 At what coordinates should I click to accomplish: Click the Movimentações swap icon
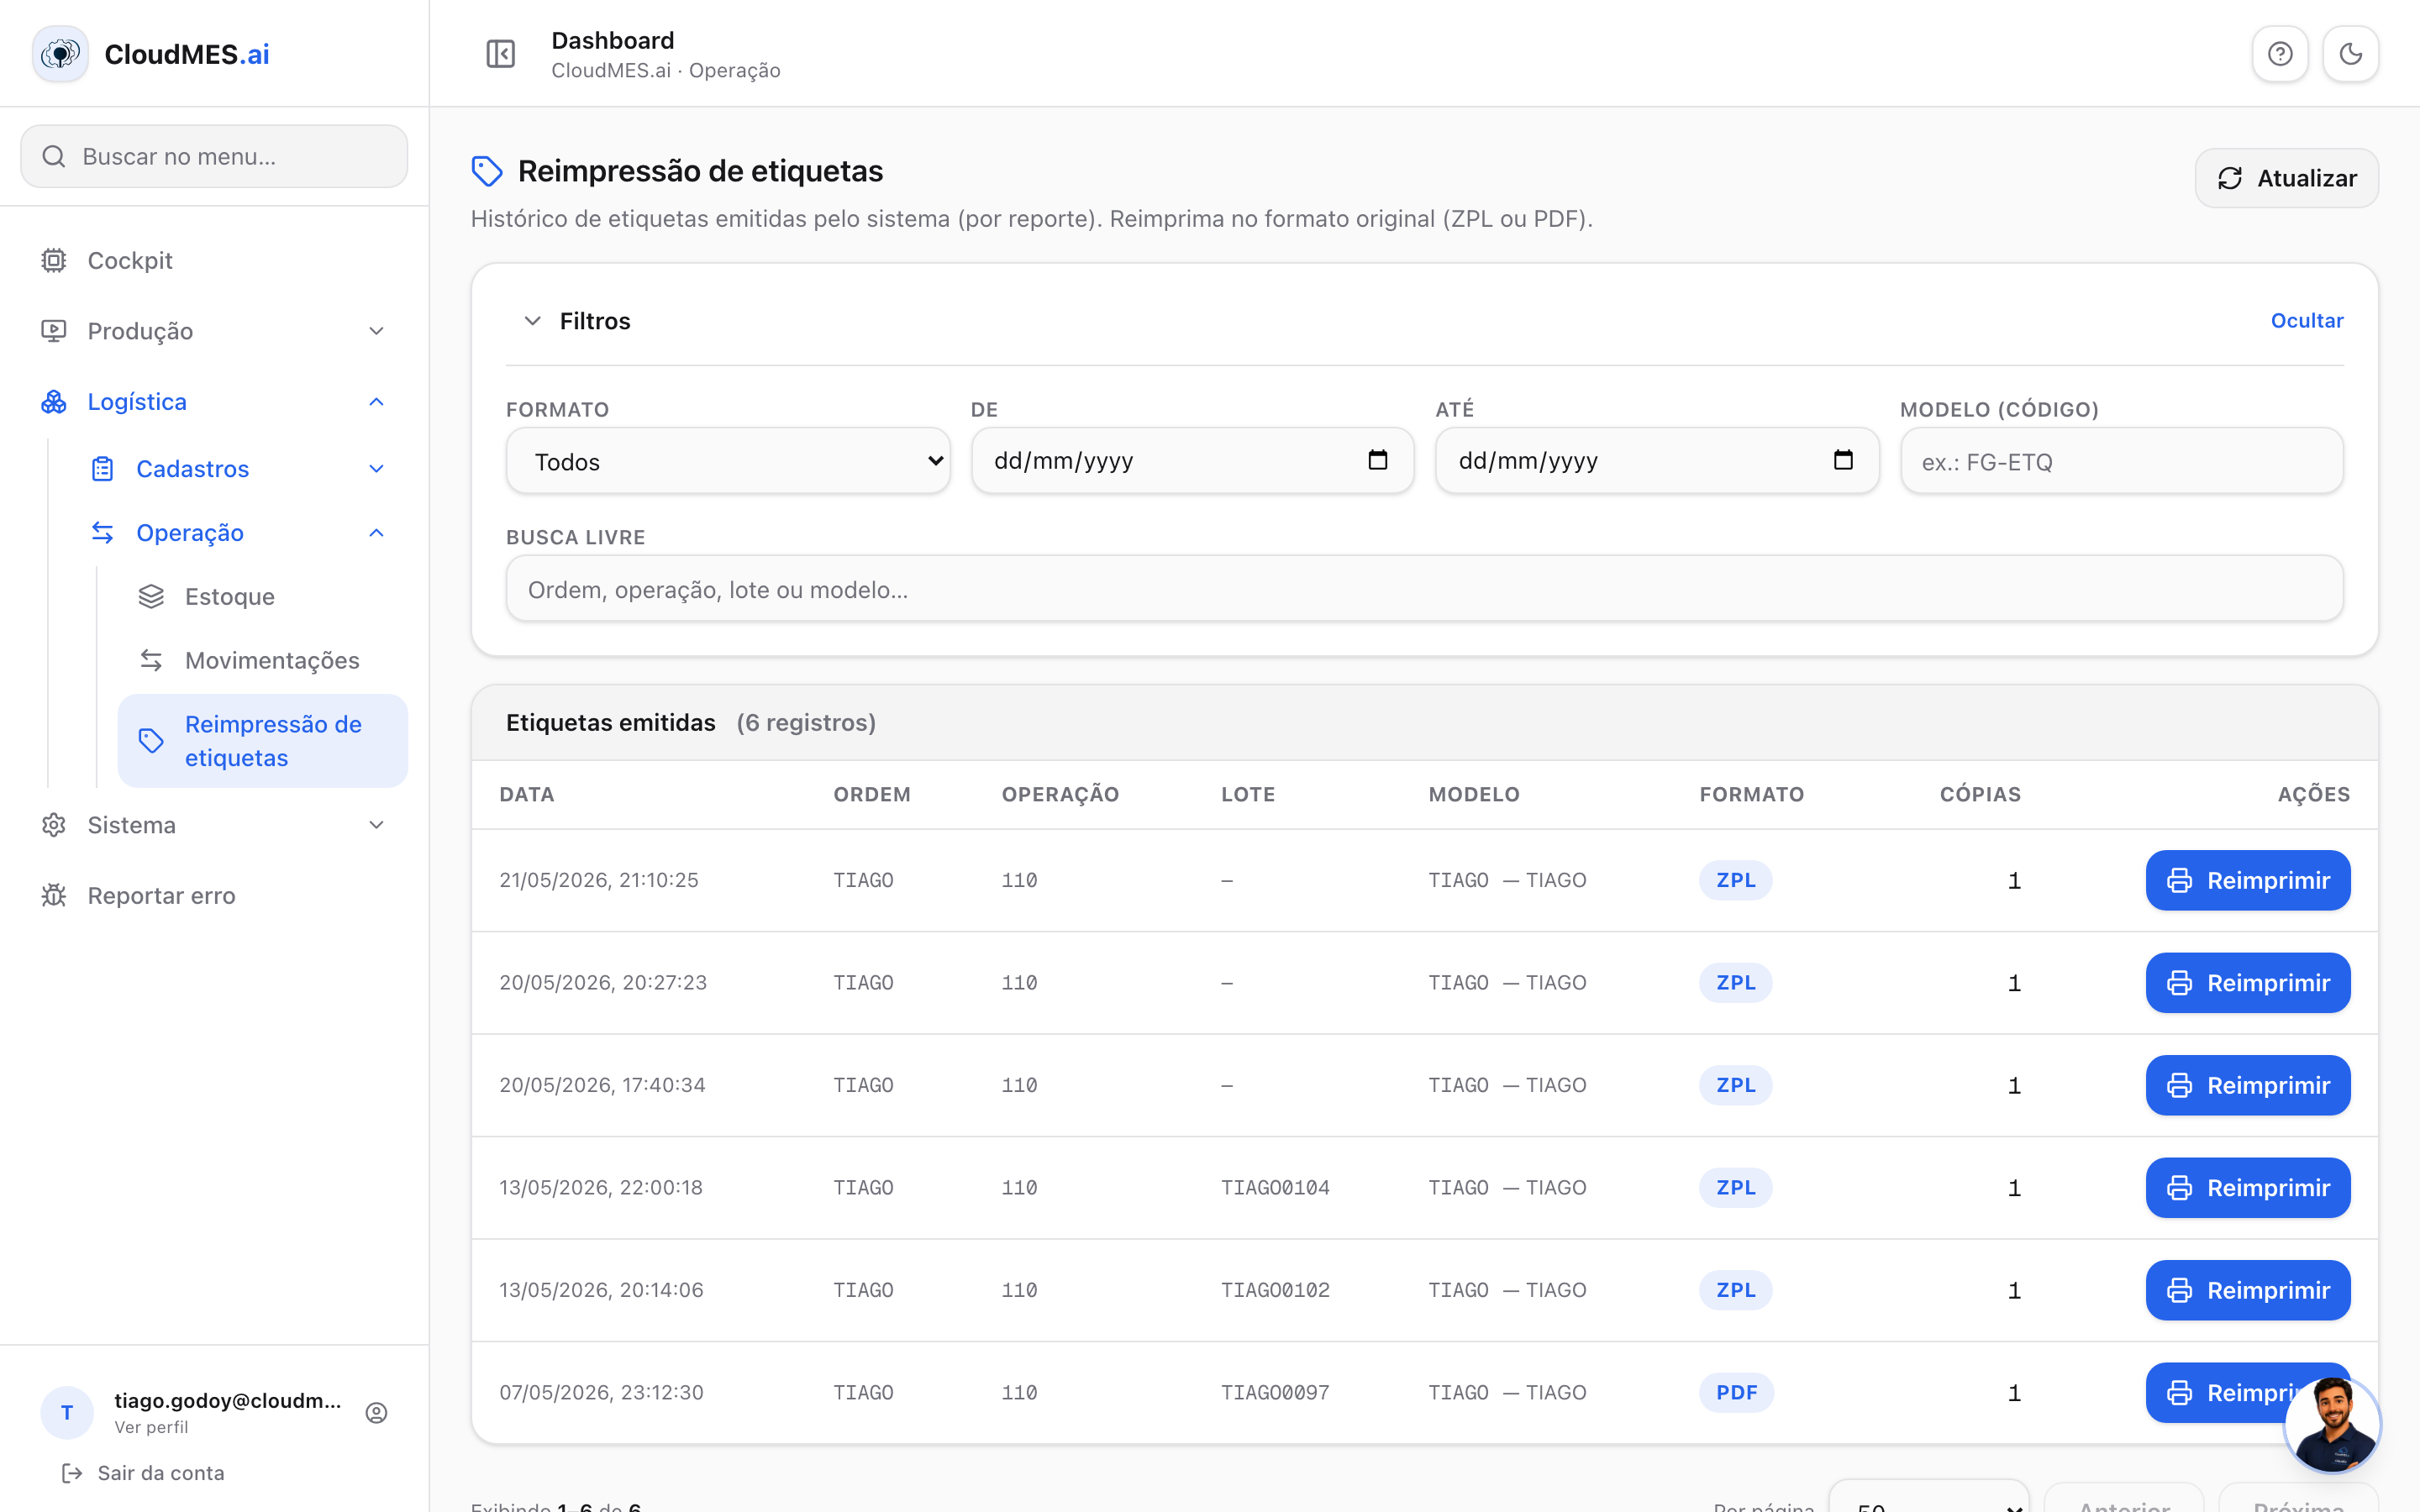point(151,660)
